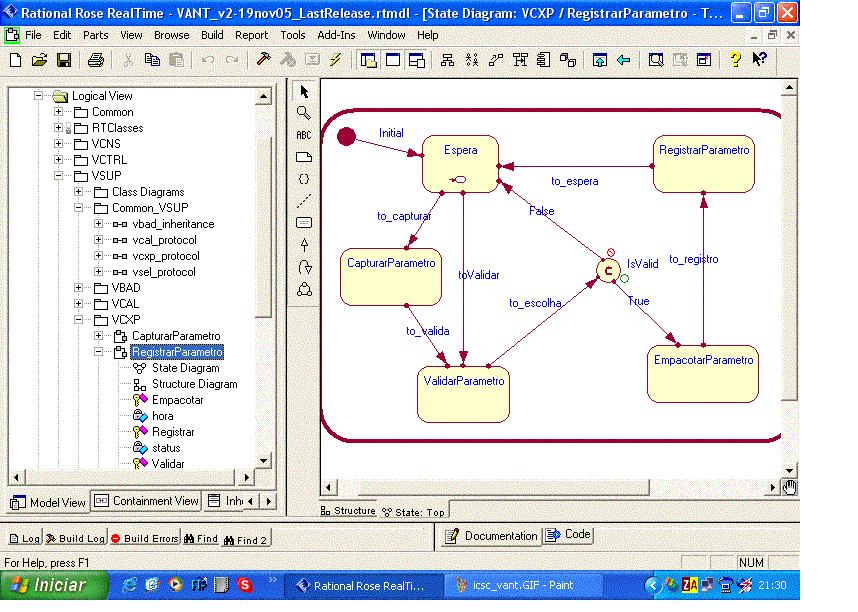Click the context help pointer icon

(760, 59)
